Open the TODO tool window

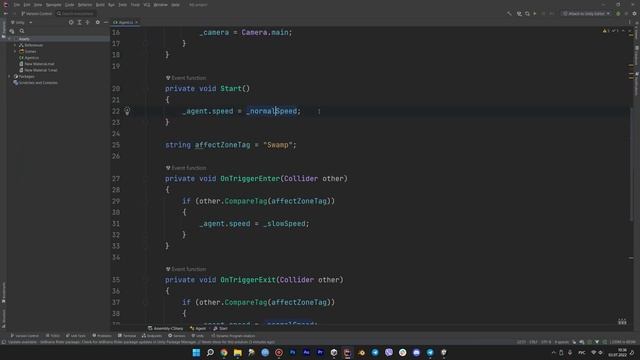pyautogui.click(x=53, y=336)
